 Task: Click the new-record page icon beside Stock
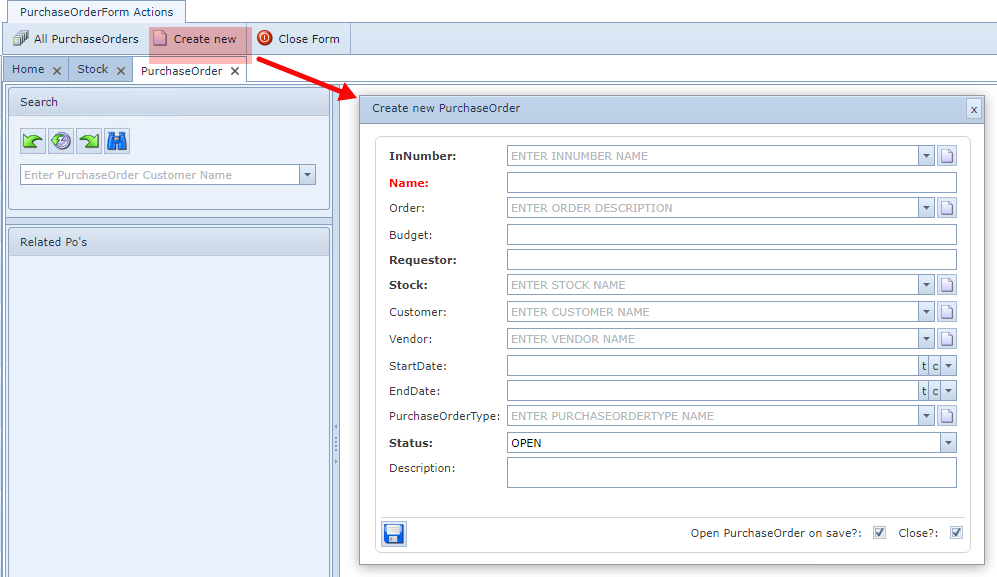pos(947,285)
